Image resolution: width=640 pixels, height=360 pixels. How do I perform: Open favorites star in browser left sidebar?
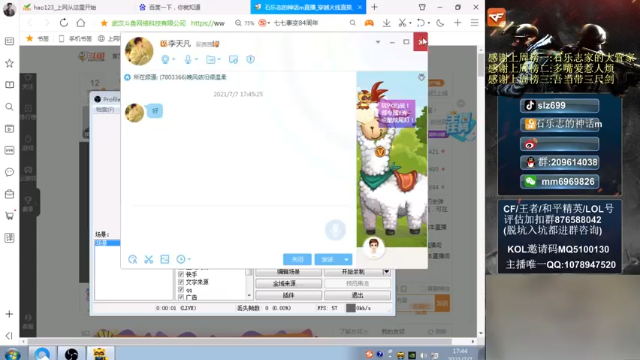click(9, 63)
